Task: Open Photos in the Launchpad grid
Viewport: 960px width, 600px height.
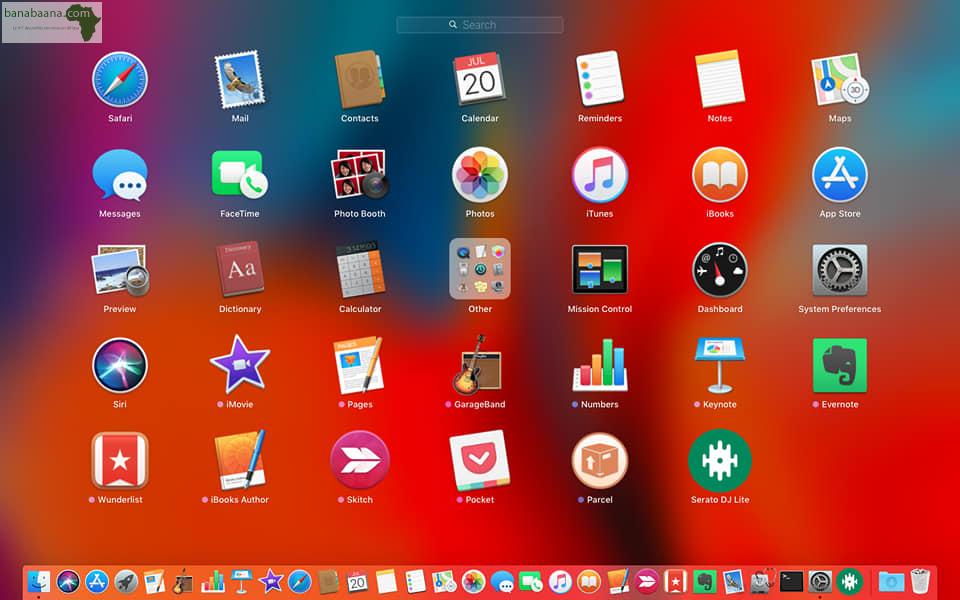Action: tap(479, 175)
